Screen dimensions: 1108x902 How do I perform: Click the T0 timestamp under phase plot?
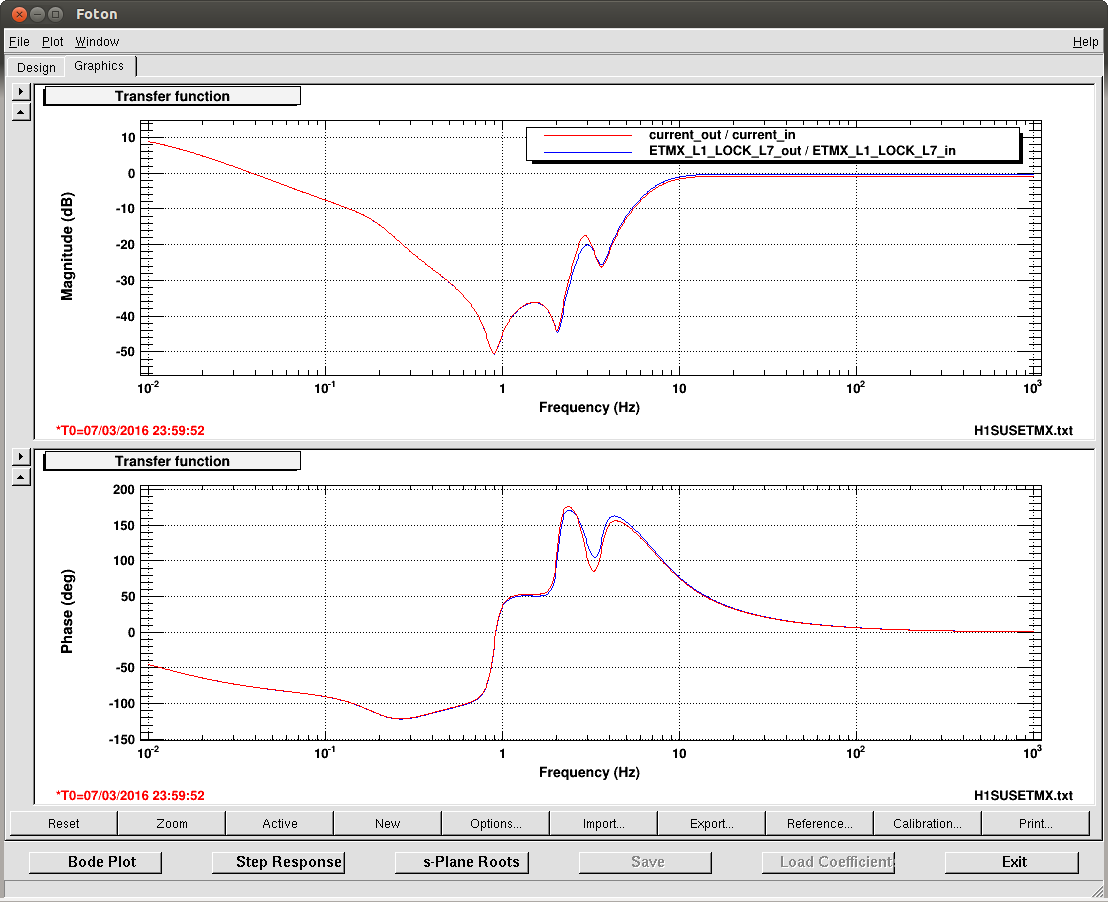(x=131, y=795)
